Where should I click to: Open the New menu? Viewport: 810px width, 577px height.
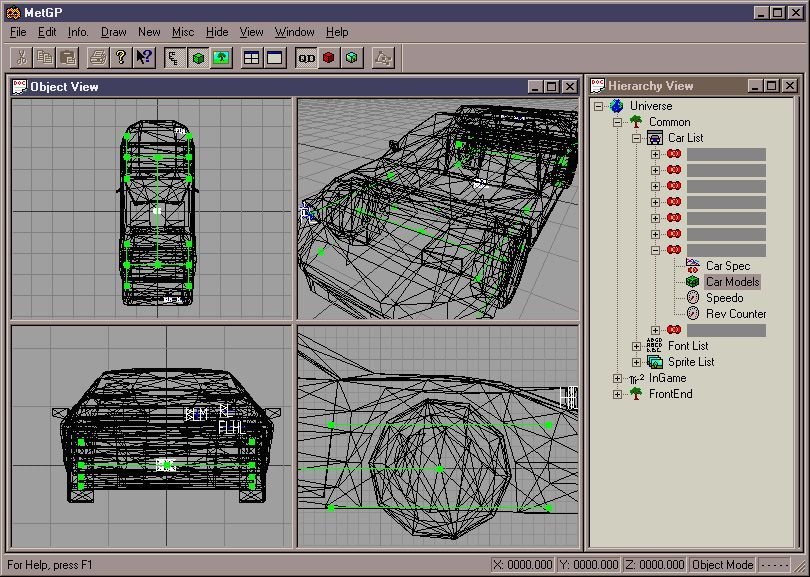click(x=149, y=32)
